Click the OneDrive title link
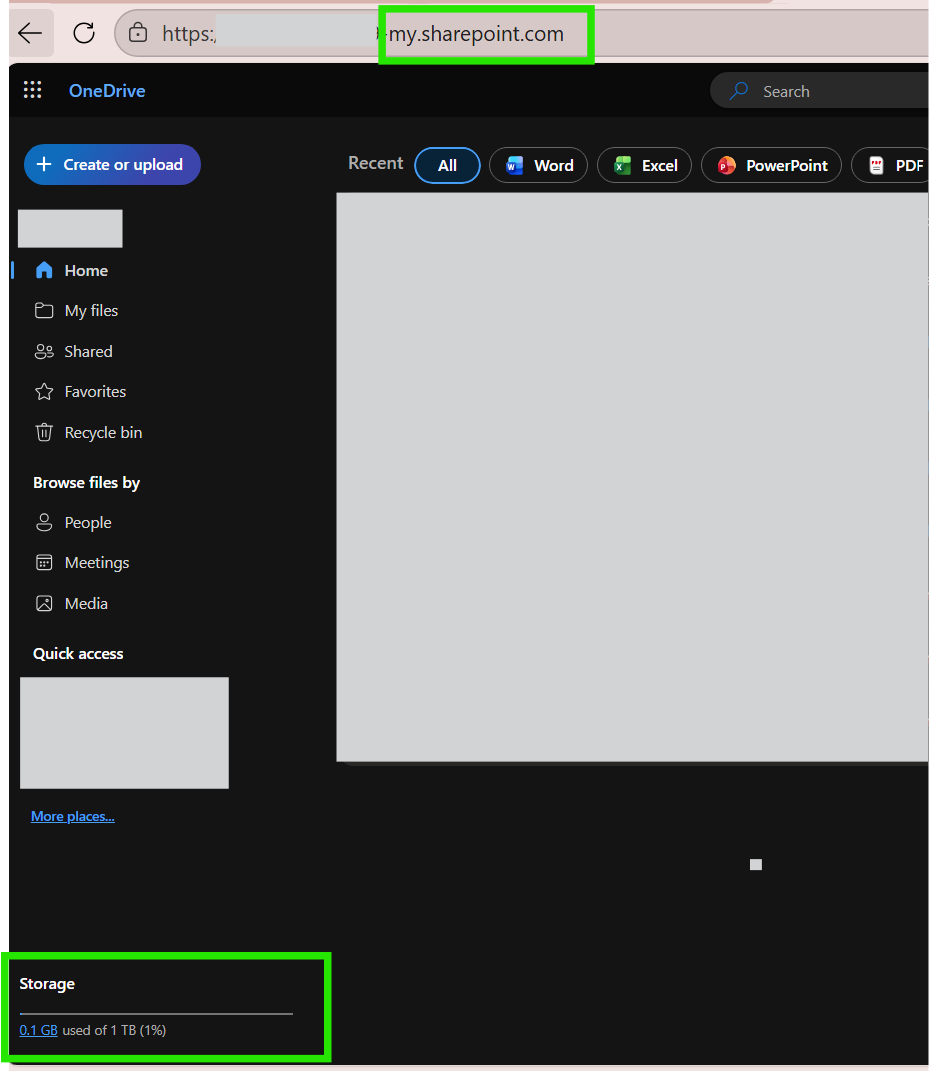The width and height of the screenshot is (929, 1071). coord(107,91)
